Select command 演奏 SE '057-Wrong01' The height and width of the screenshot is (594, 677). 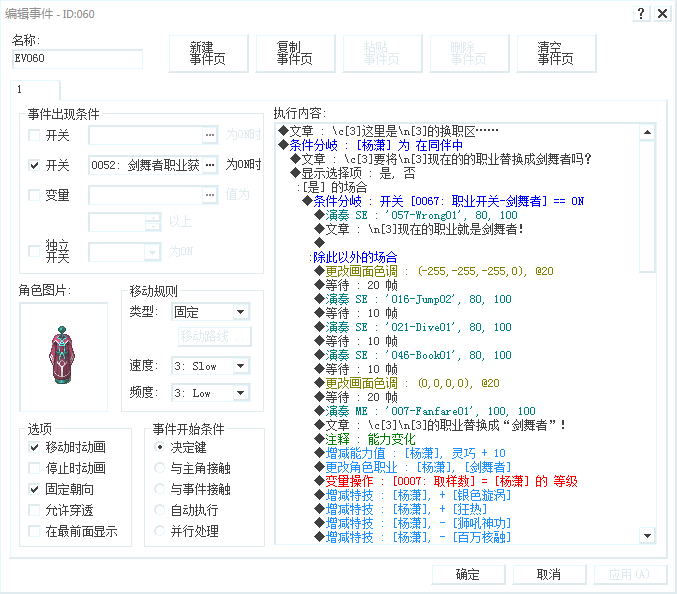pos(416,215)
